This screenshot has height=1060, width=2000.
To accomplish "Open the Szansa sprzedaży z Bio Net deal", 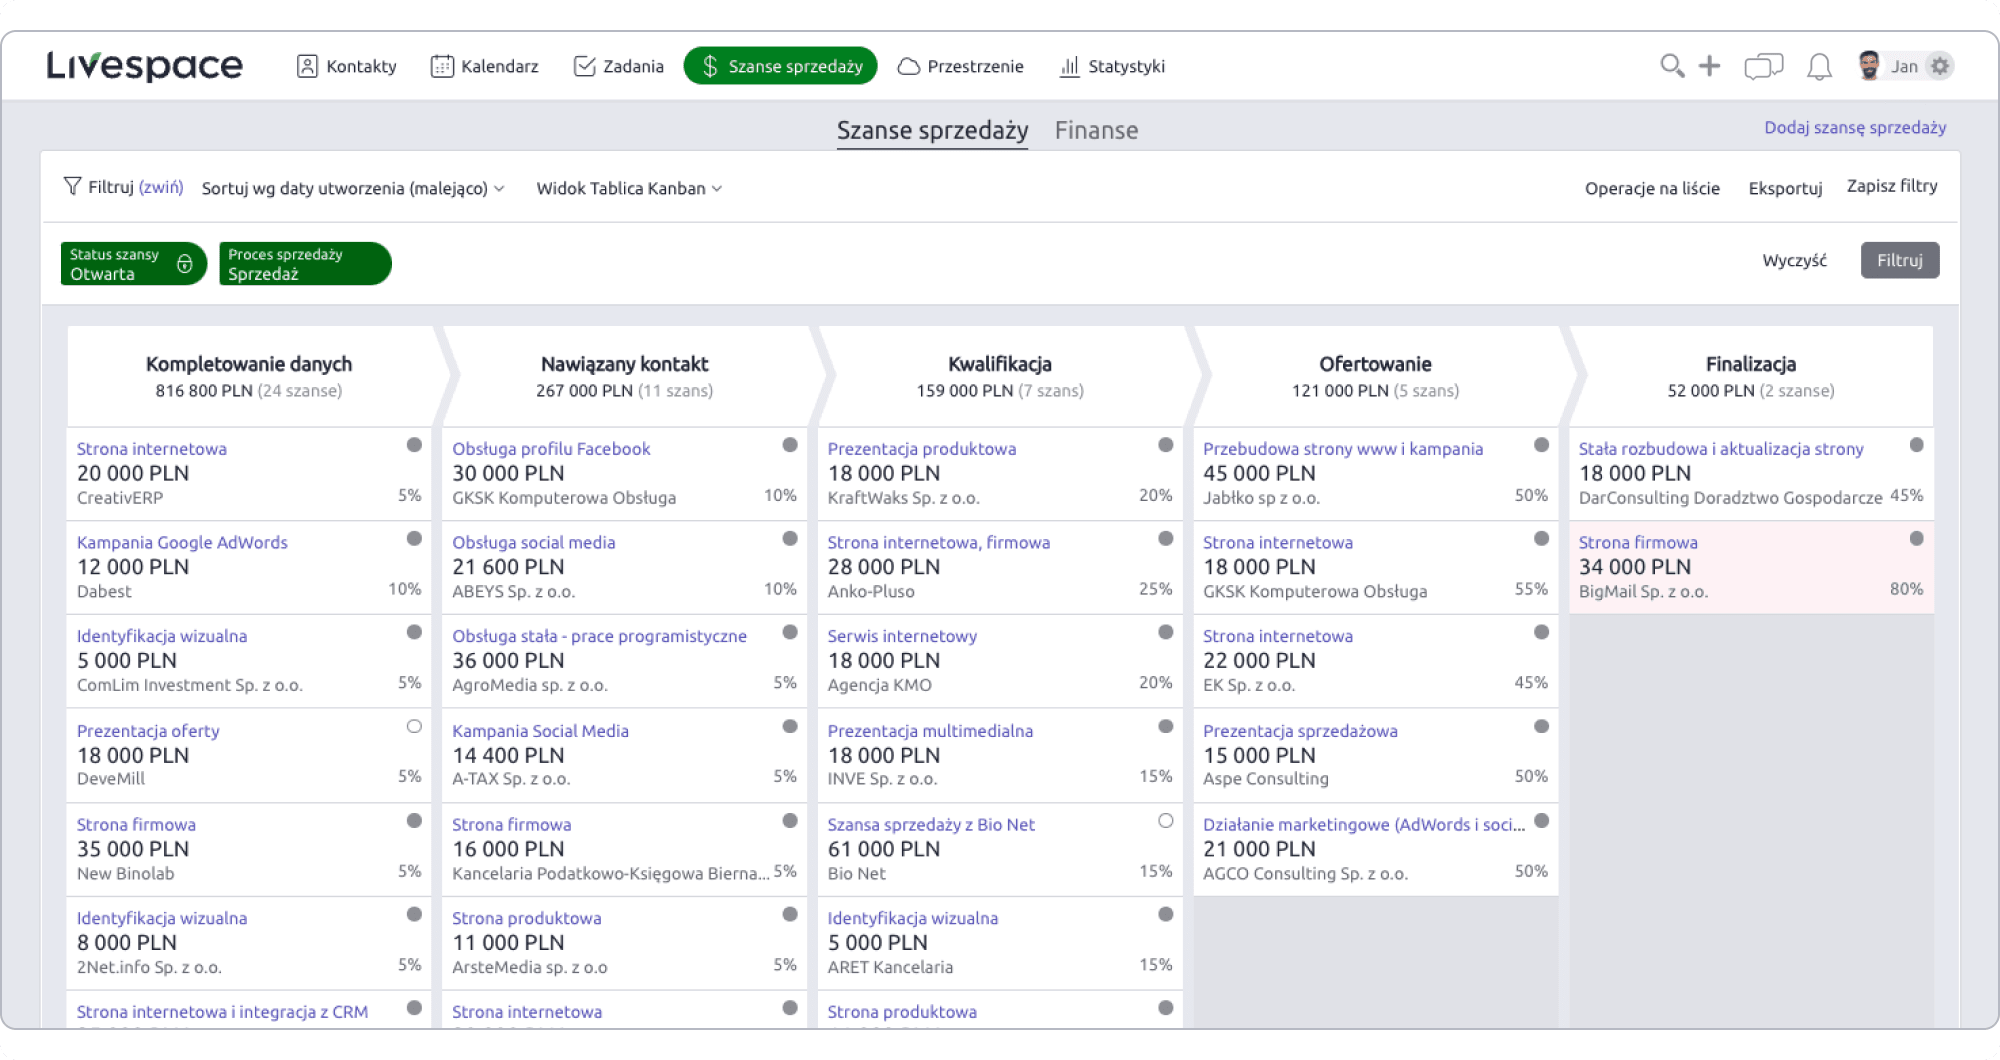I will [x=931, y=825].
